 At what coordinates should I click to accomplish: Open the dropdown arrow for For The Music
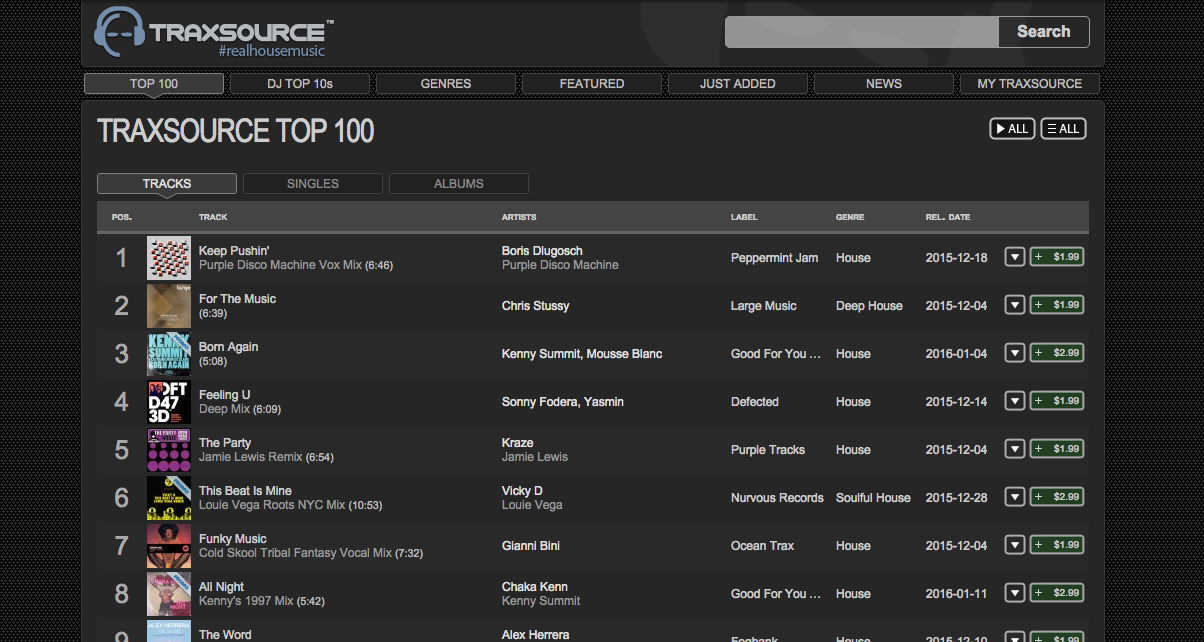pos(1015,305)
